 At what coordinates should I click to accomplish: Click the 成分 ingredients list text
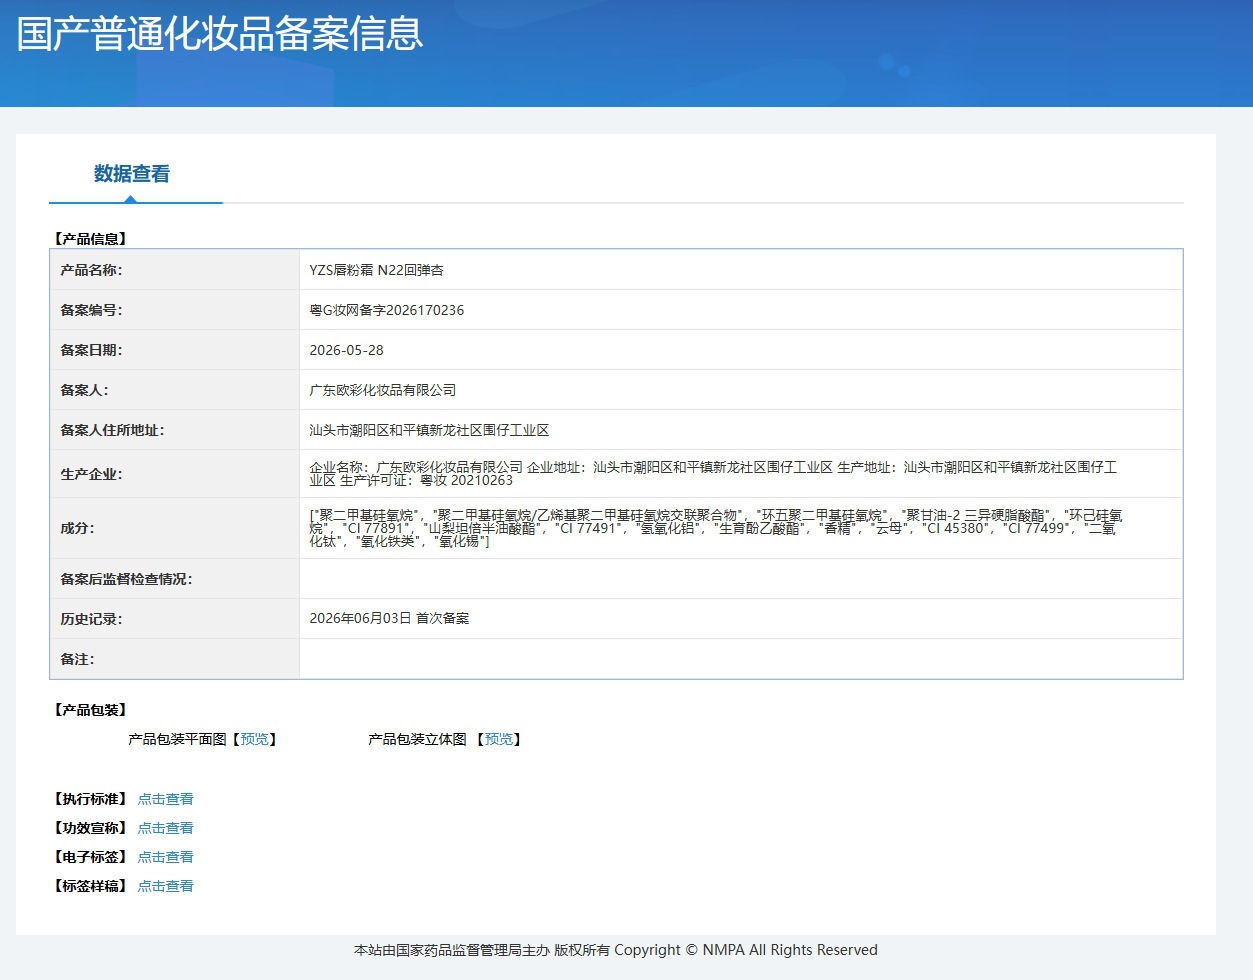click(x=716, y=528)
